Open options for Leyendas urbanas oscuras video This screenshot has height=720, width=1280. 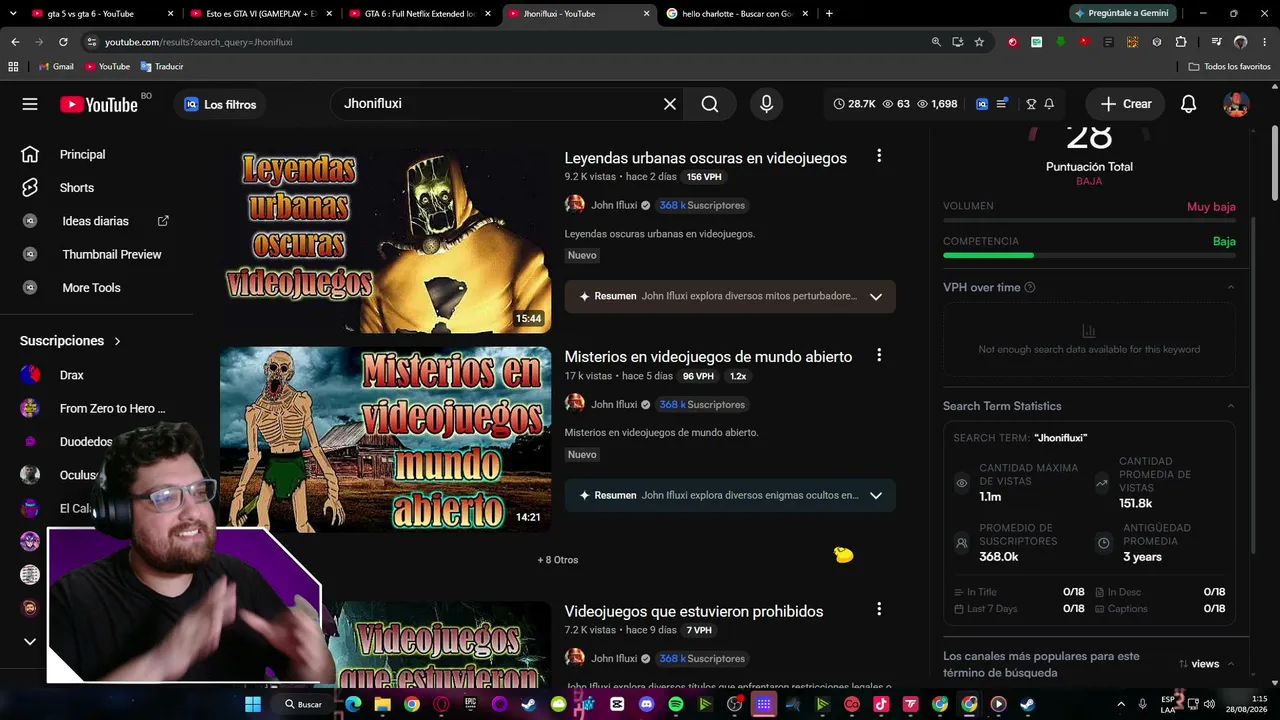point(879,156)
